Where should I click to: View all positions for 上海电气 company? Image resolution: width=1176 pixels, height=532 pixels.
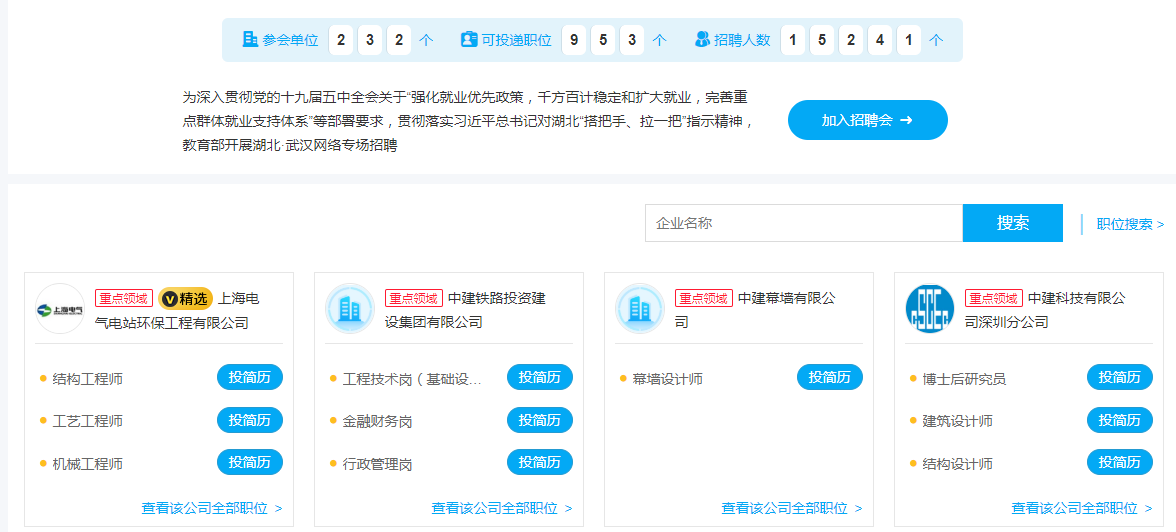coord(211,508)
